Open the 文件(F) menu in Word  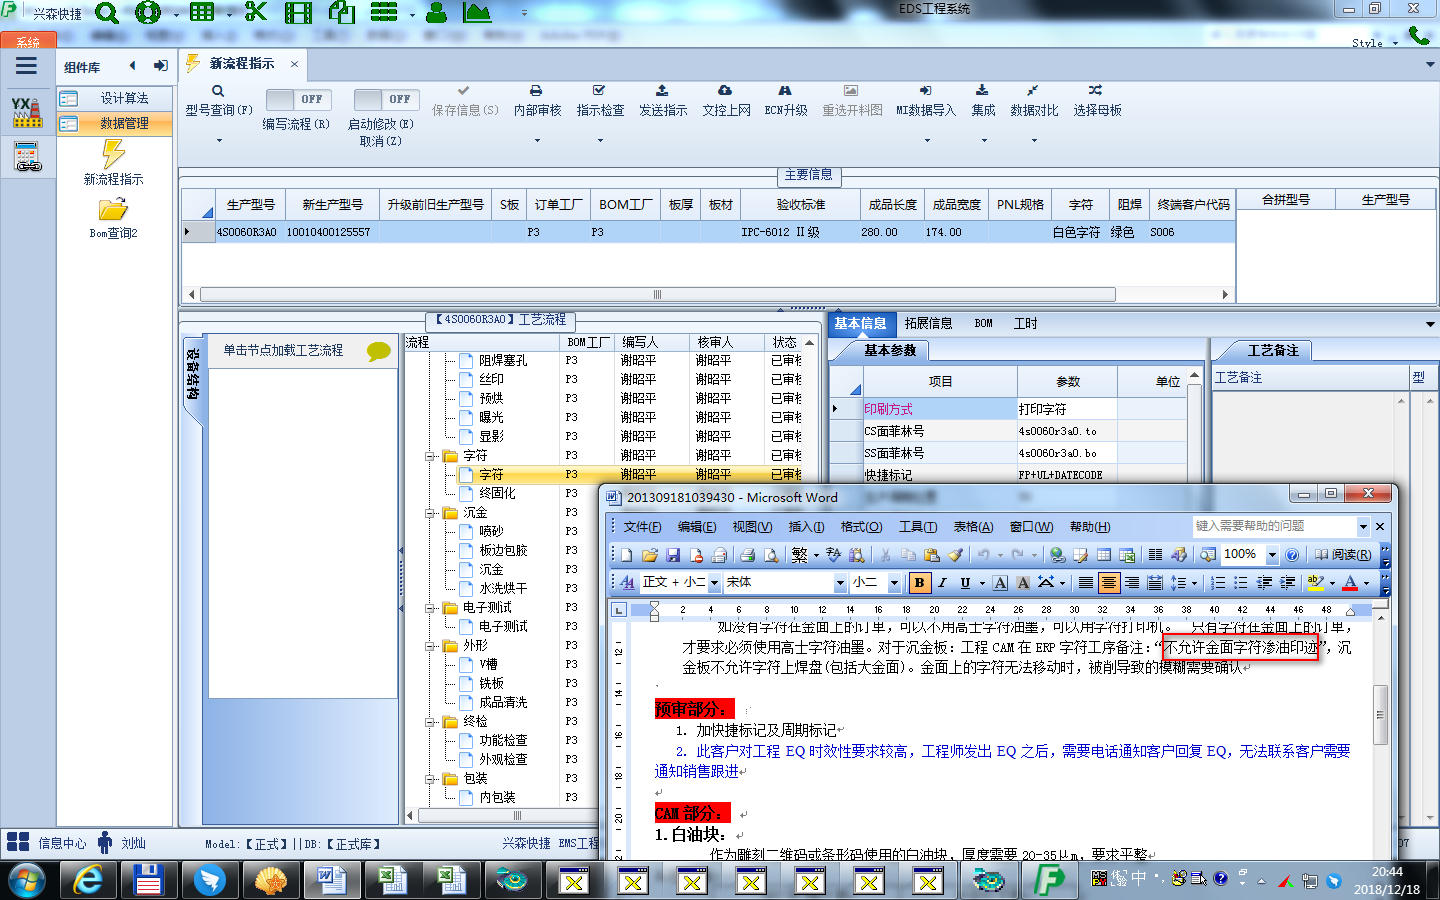(642, 526)
